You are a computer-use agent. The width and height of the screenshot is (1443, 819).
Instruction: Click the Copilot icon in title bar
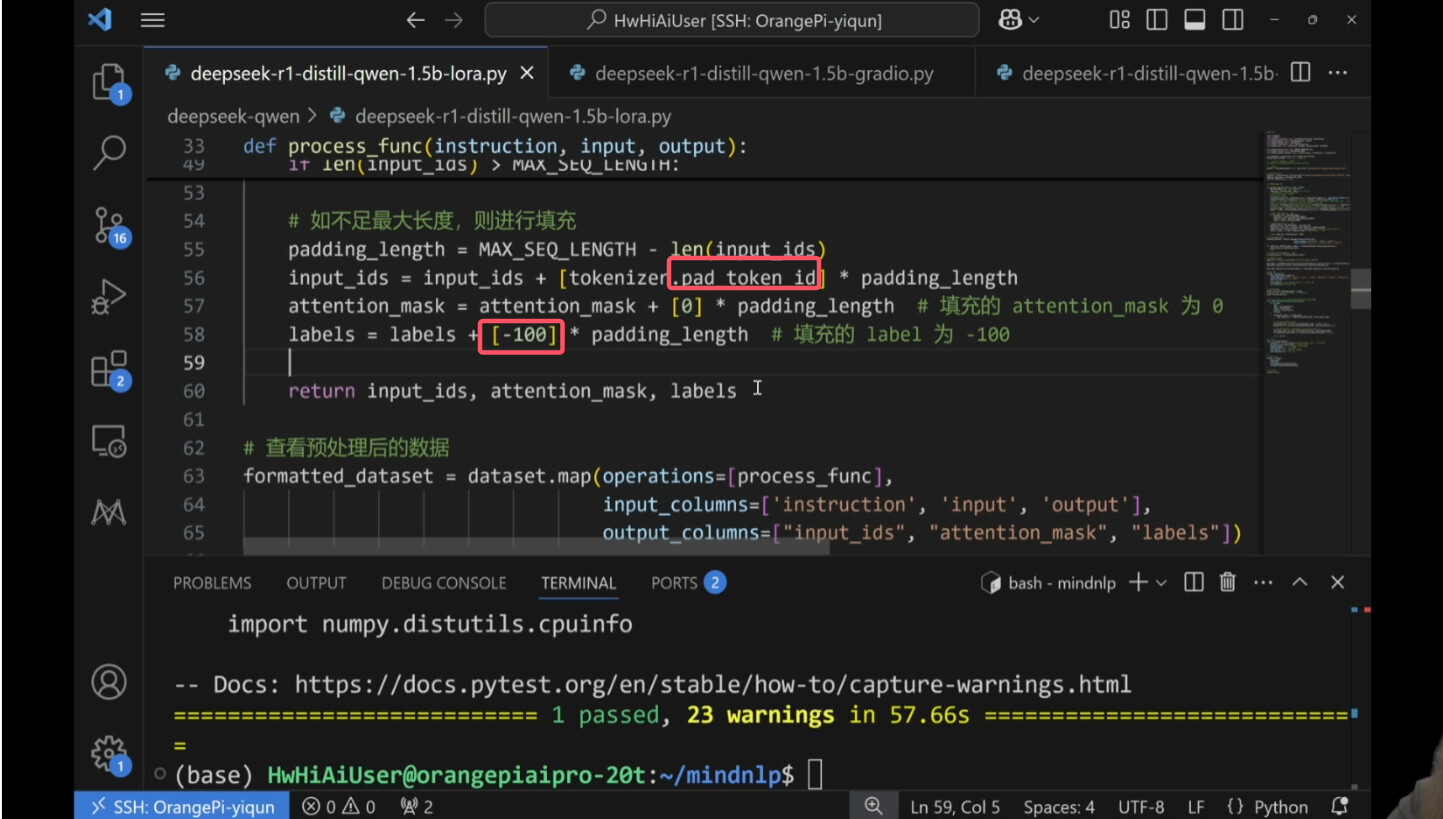pos(1010,20)
